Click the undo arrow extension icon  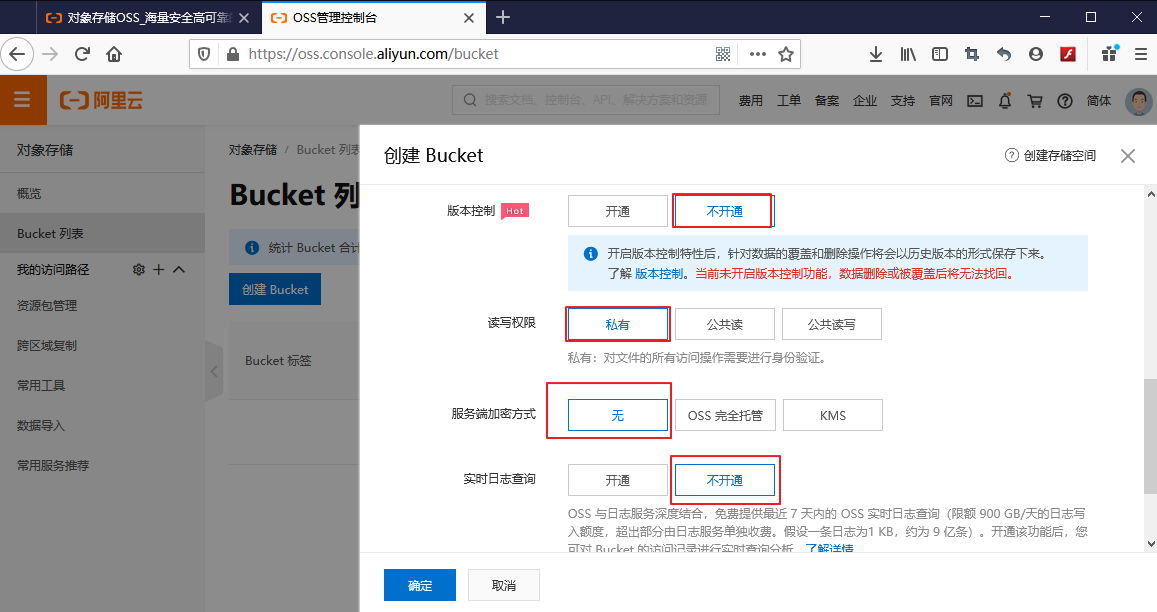(x=1004, y=54)
